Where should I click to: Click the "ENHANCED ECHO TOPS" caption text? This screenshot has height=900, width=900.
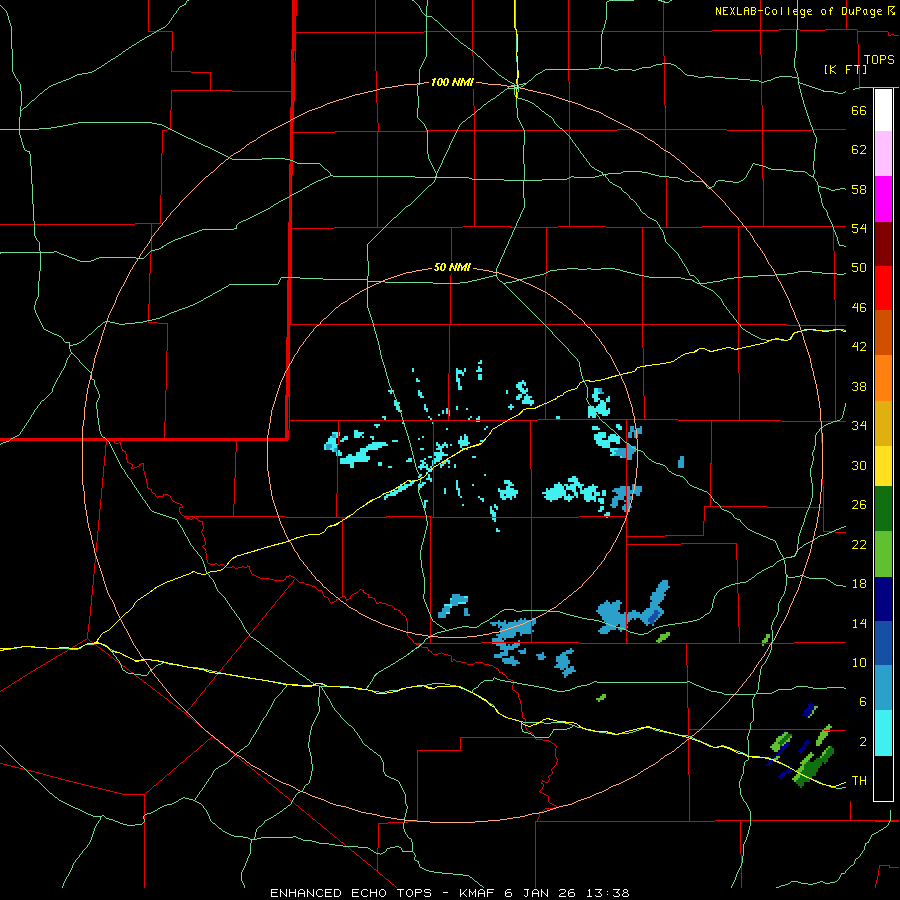[351, 893]
